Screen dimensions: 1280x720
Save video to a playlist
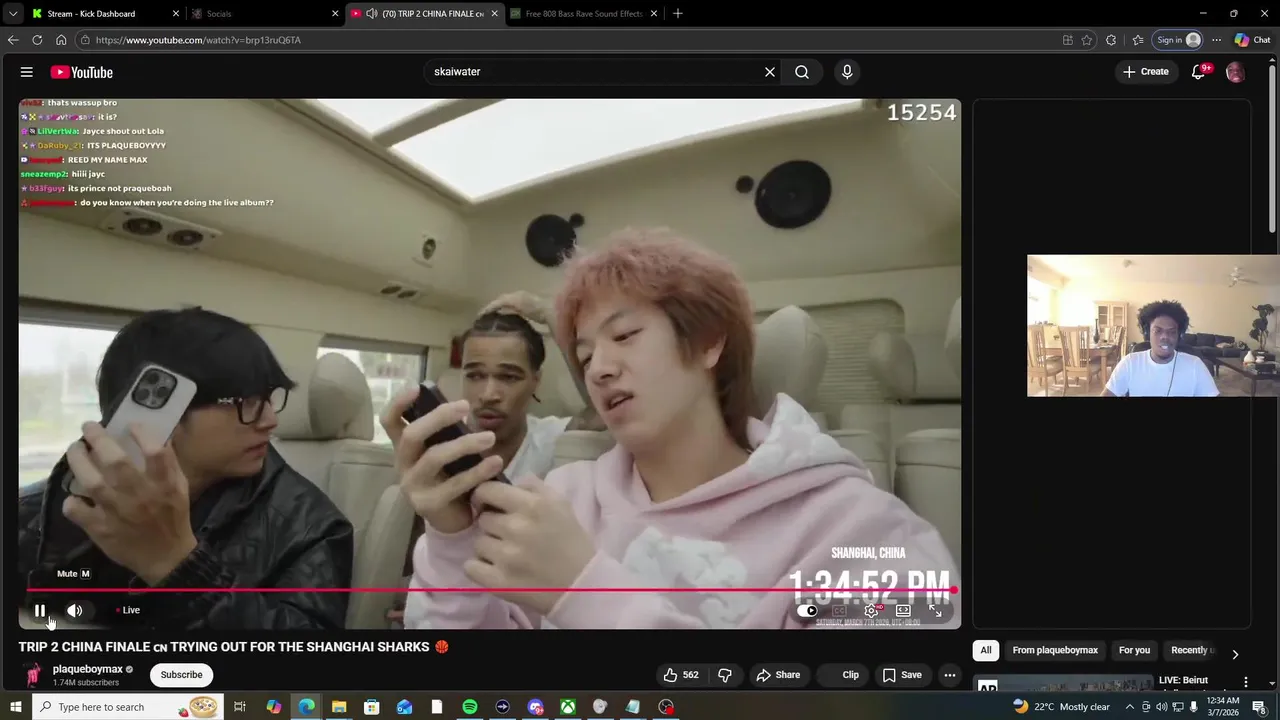902,675
